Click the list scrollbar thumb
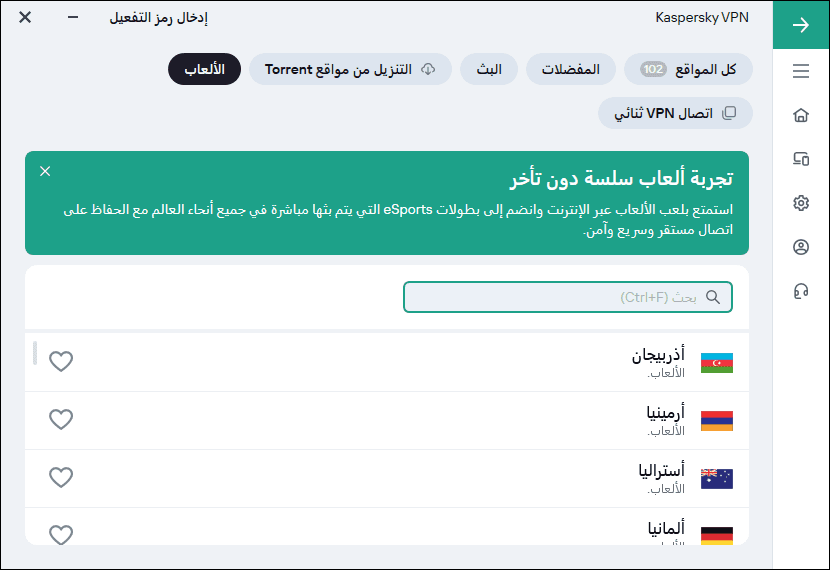 [x=35, y=353]
